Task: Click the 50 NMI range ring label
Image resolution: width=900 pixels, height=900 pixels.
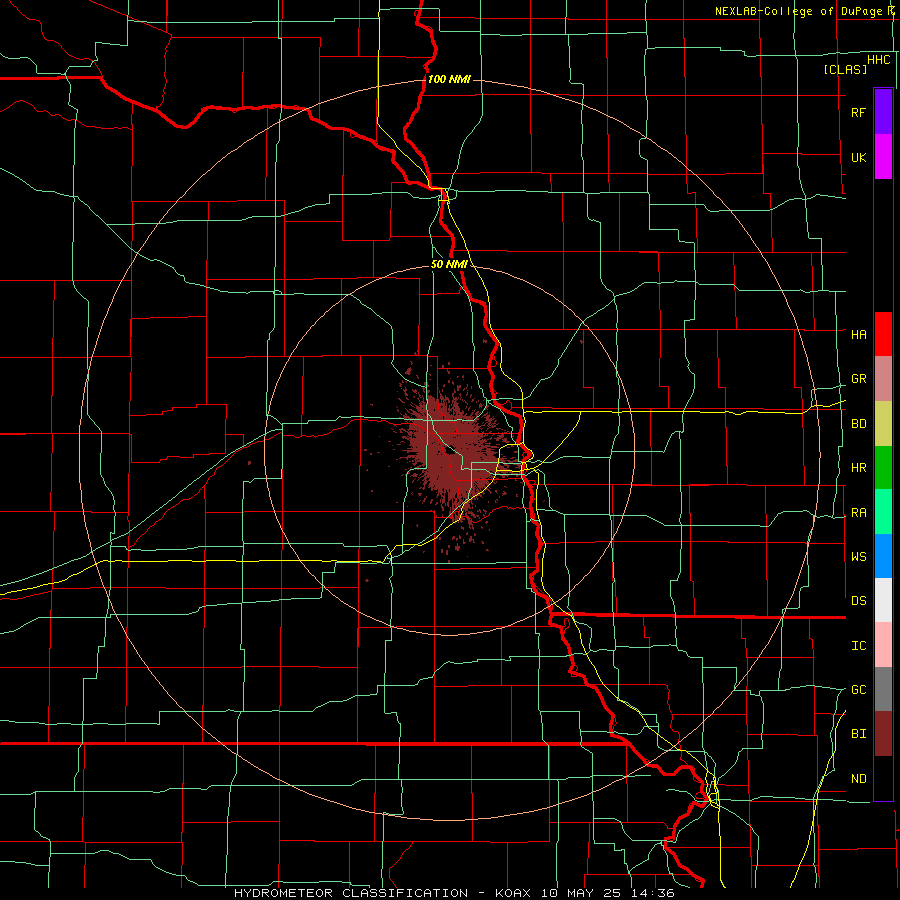Action: (449, 264)
